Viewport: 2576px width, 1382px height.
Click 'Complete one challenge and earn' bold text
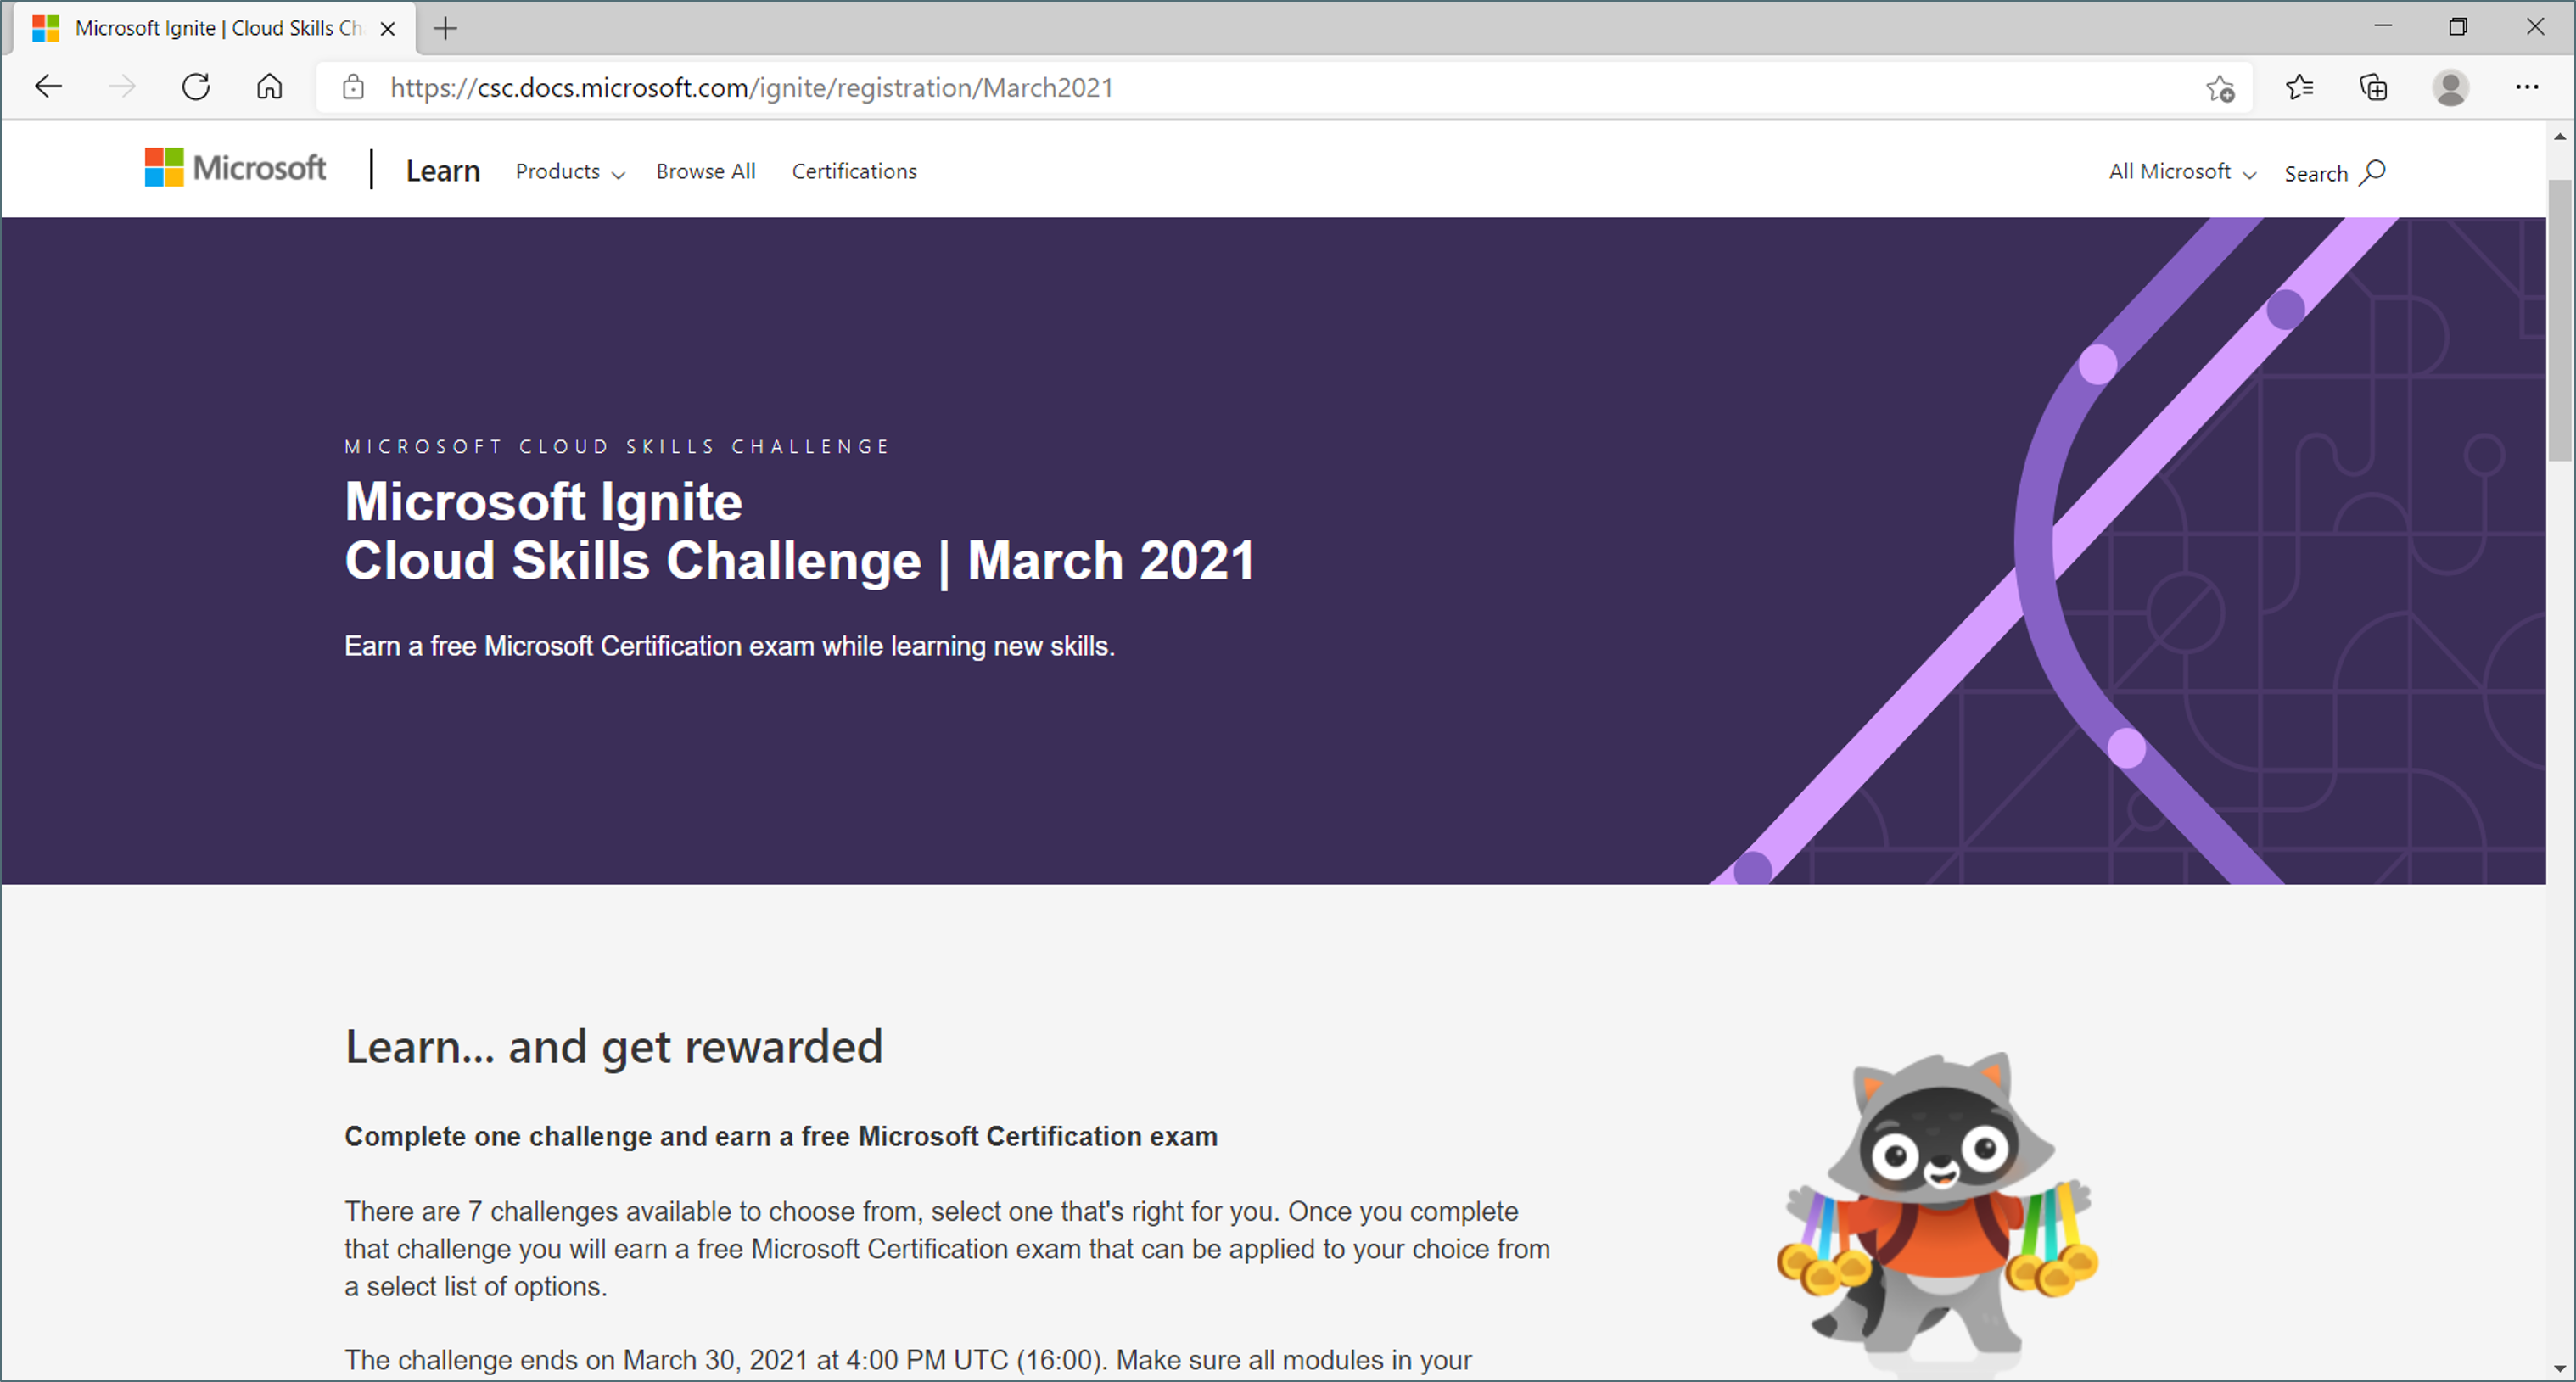pos(781,1136)
